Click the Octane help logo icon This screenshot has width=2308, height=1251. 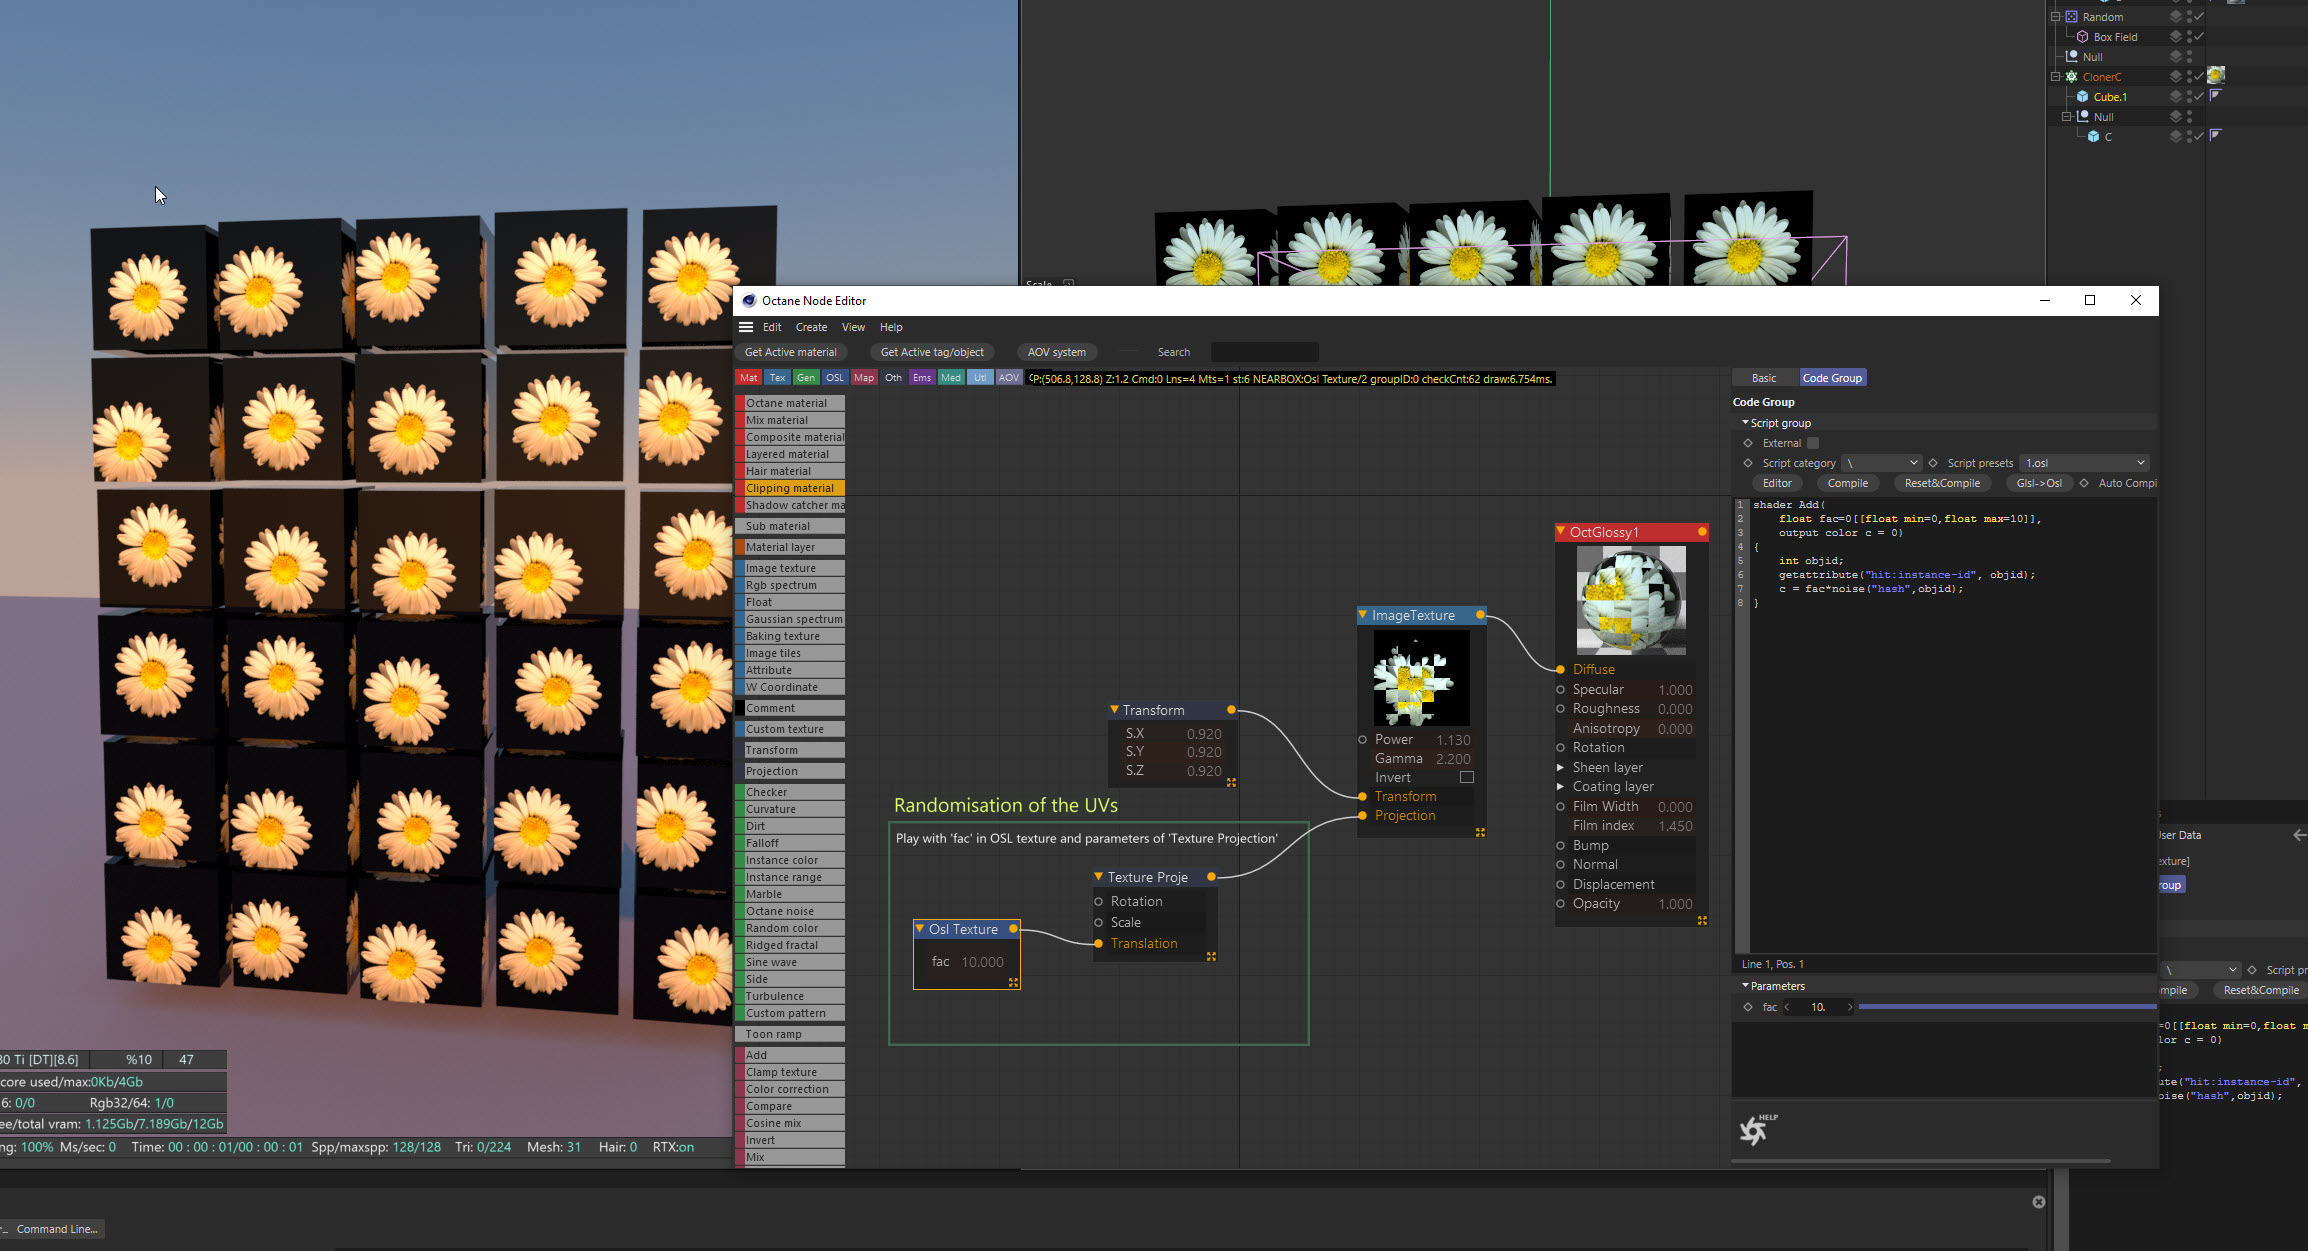[1755, 1130]
